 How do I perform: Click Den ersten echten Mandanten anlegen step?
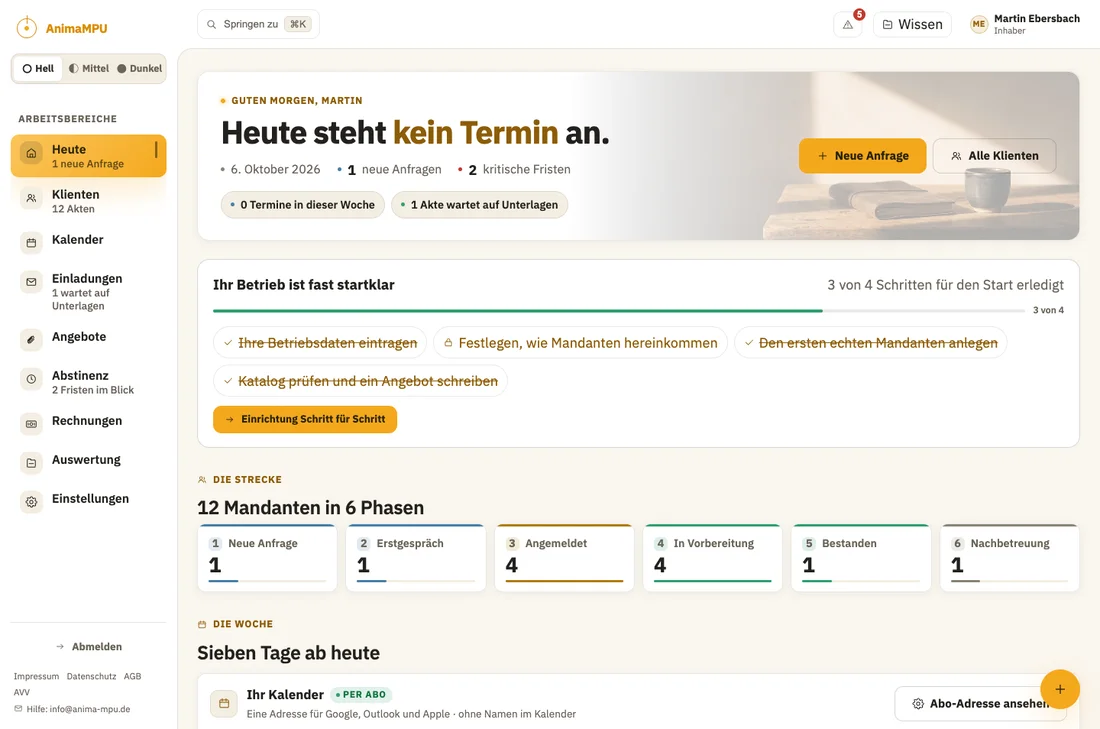point(871,342)
